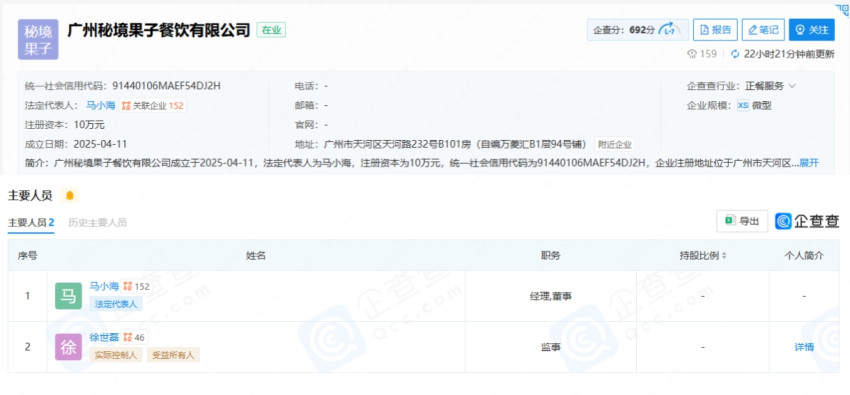Click the 马 avatar in row 1

(x=68, y=296)
